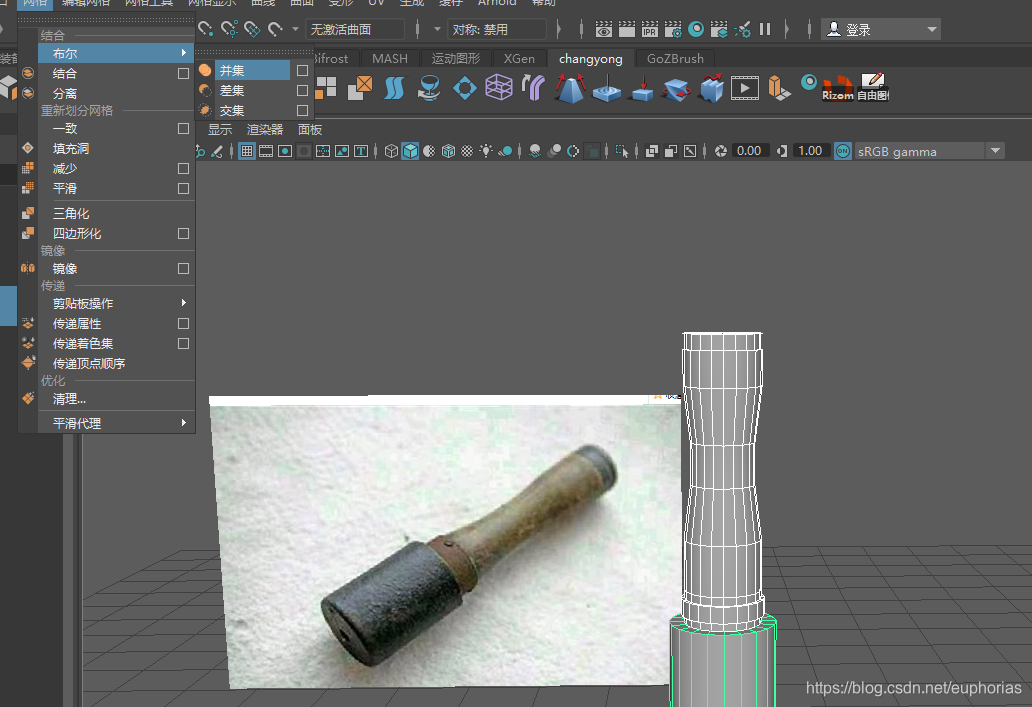Open the 渲染器 panel menu
This screenshot has height=707, width=1032.
click(265, 130)
